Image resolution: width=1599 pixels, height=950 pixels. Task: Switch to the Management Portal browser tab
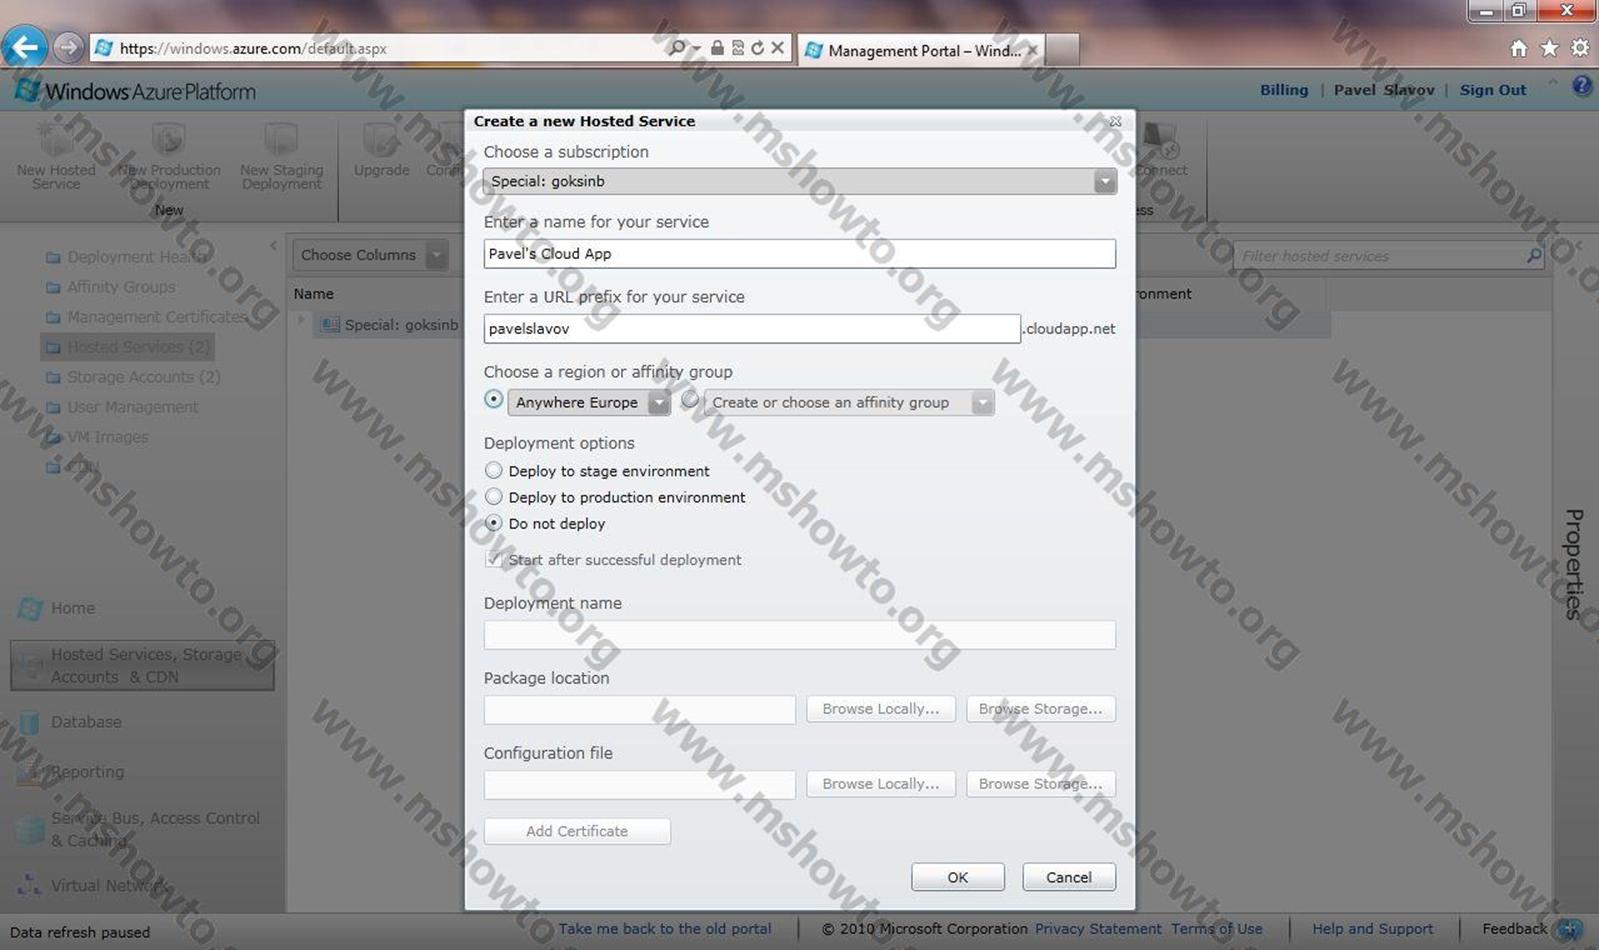coord(921,50)
